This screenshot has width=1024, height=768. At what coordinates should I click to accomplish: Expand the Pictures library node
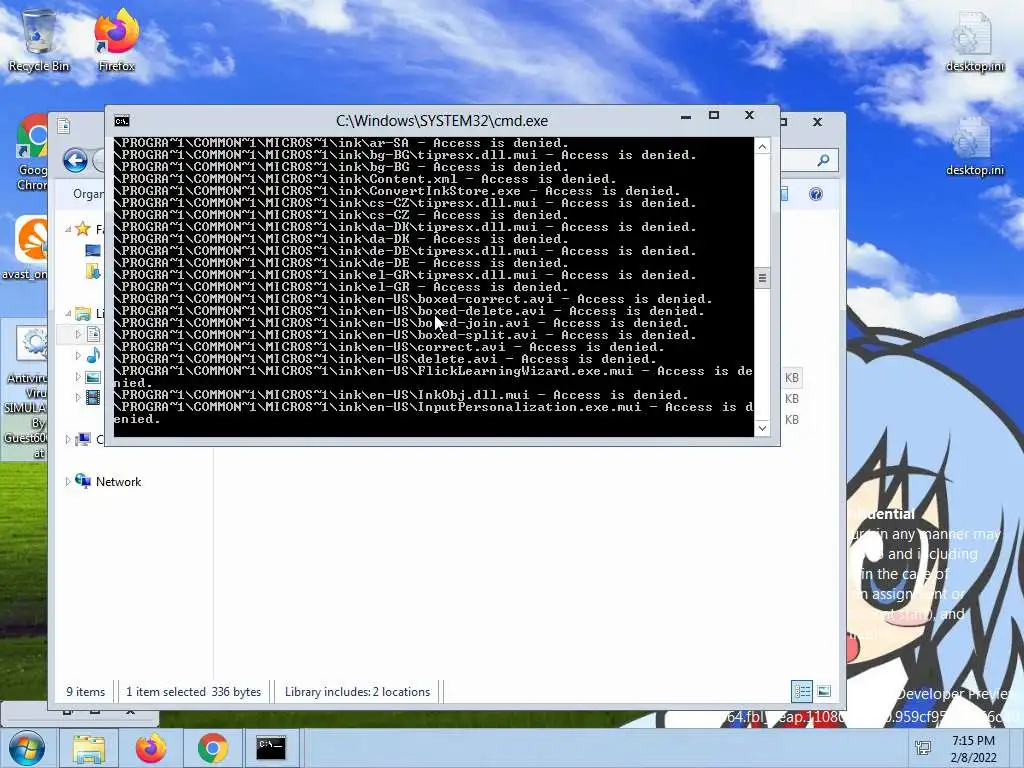point(78,377)
